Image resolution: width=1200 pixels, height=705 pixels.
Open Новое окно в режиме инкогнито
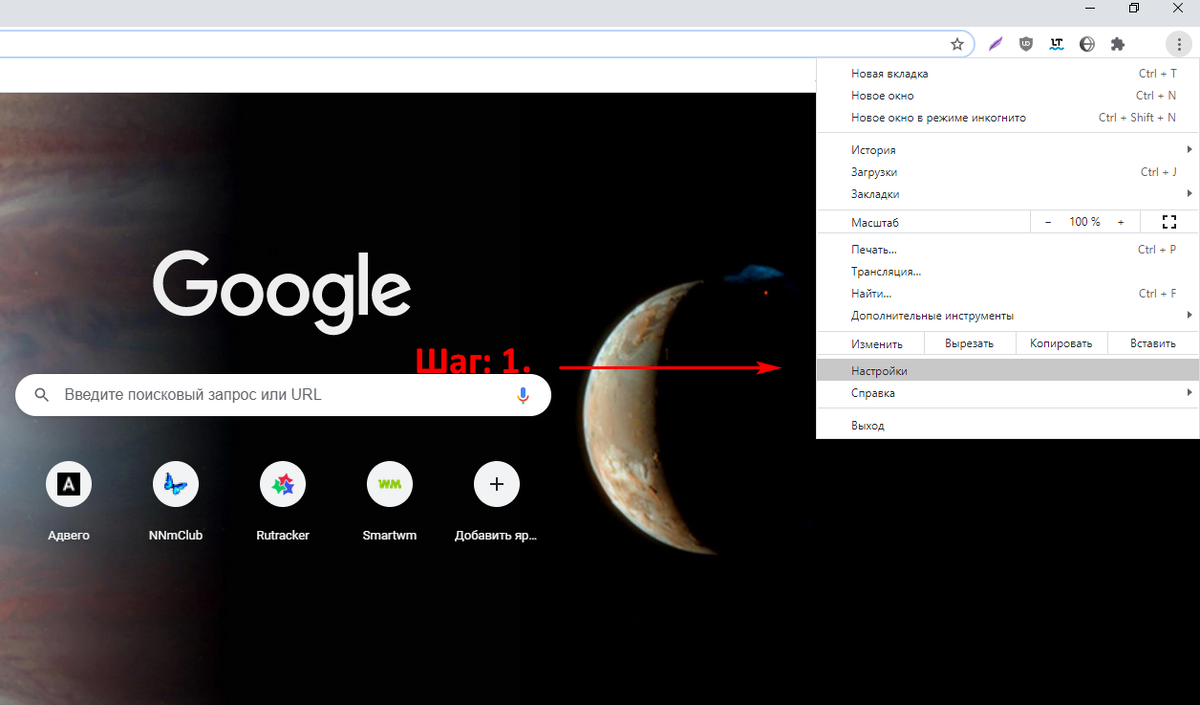click(1008, 118)
